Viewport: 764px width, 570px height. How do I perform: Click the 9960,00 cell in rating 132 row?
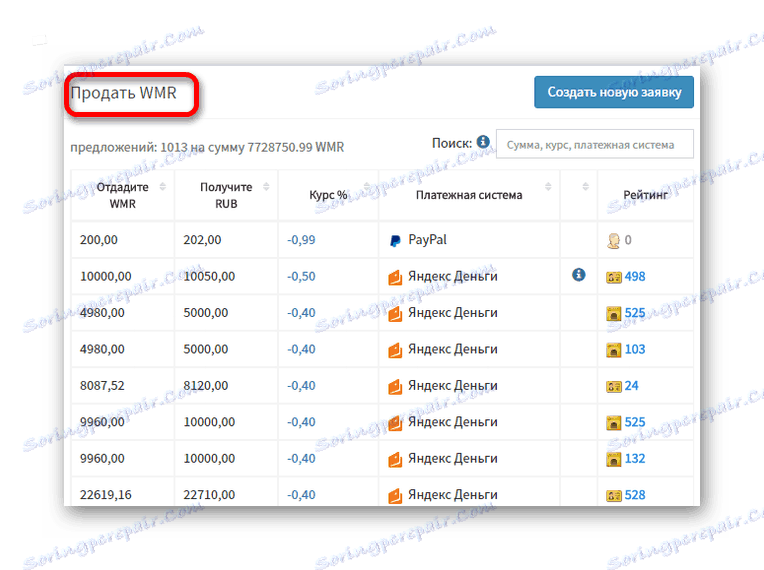point(123,458)
